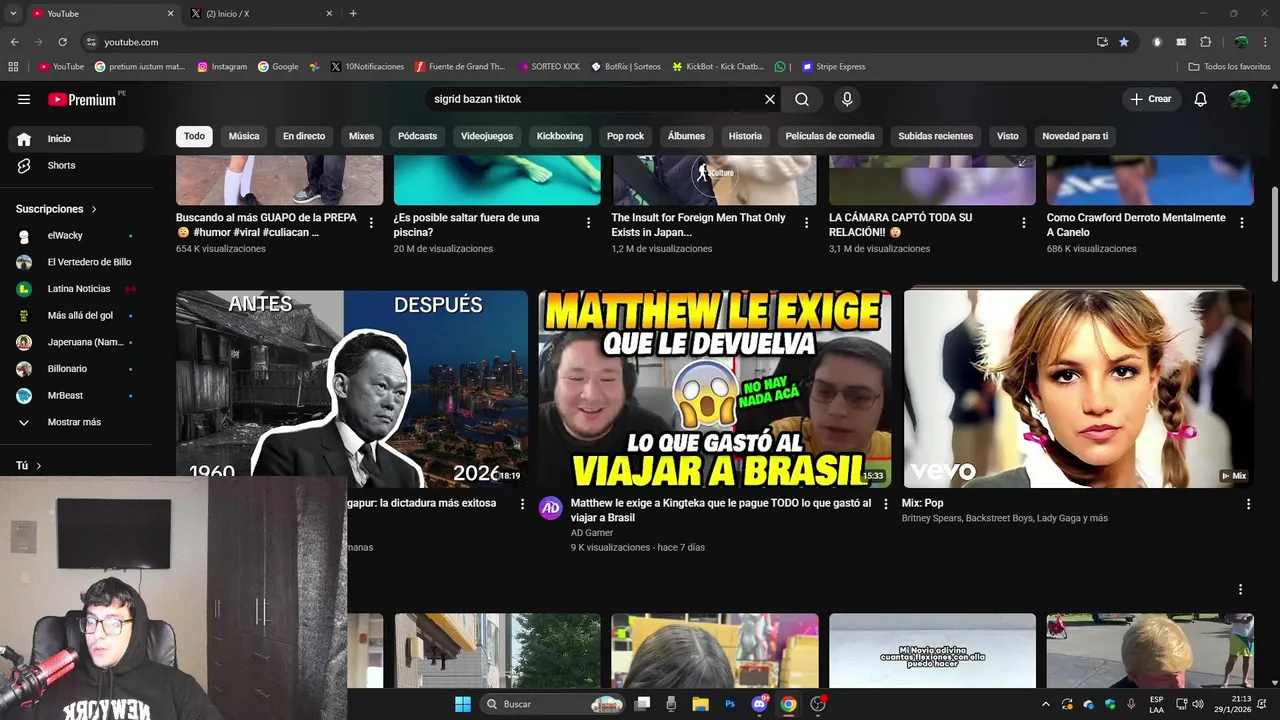Select the Mixes chip
This screenshot has height=720, width=1280.
click(x=361, y=136)
